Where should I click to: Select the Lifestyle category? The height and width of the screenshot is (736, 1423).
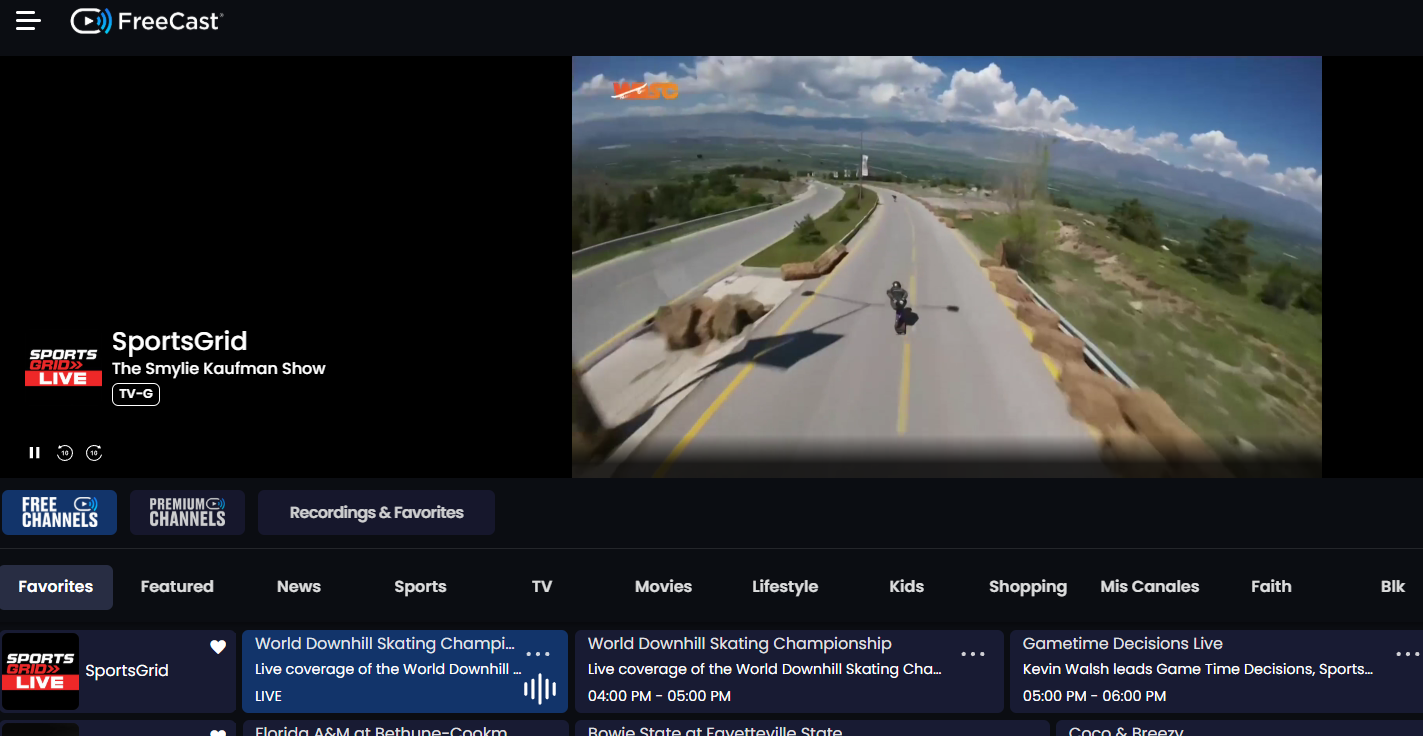coord(785,587)
